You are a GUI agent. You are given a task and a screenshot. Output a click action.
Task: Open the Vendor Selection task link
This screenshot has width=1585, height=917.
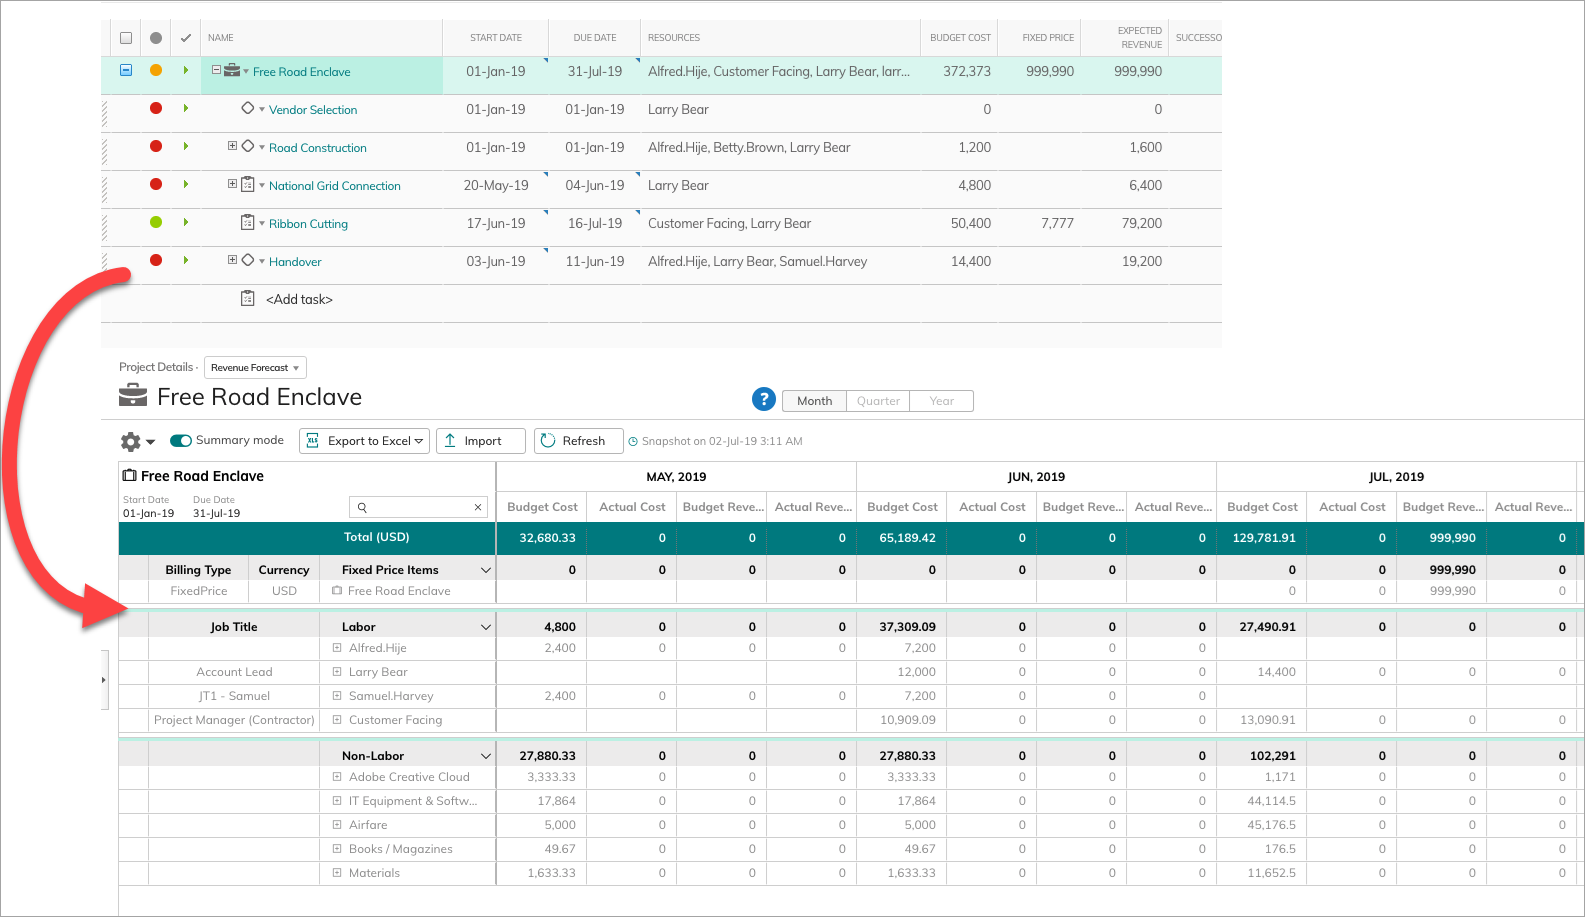point(313,110)
